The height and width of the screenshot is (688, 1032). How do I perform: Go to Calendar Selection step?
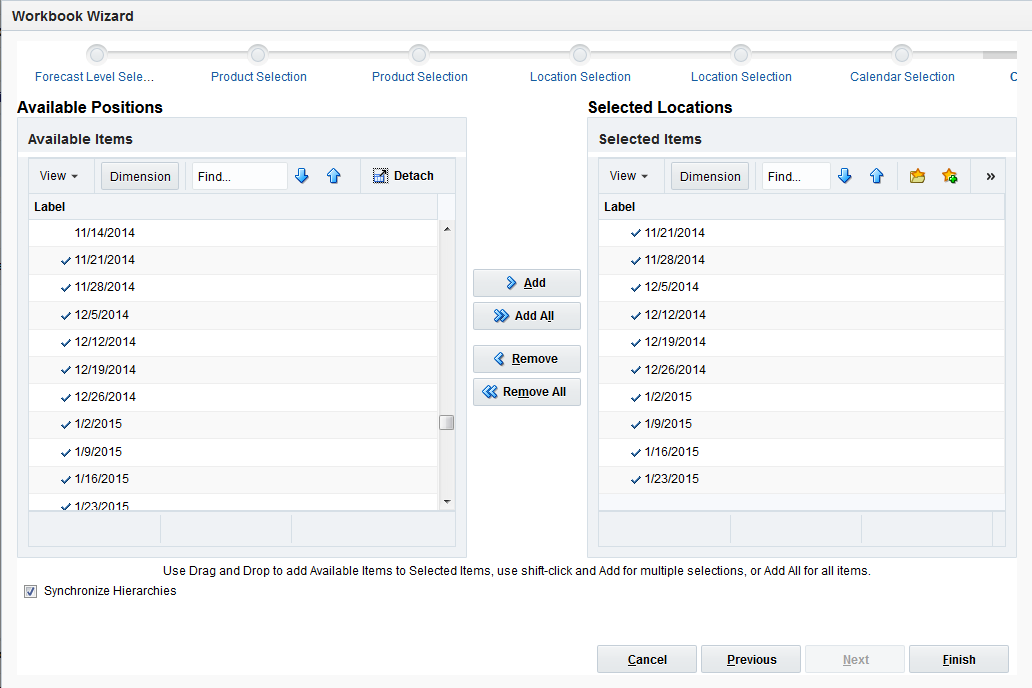[902, 77]
